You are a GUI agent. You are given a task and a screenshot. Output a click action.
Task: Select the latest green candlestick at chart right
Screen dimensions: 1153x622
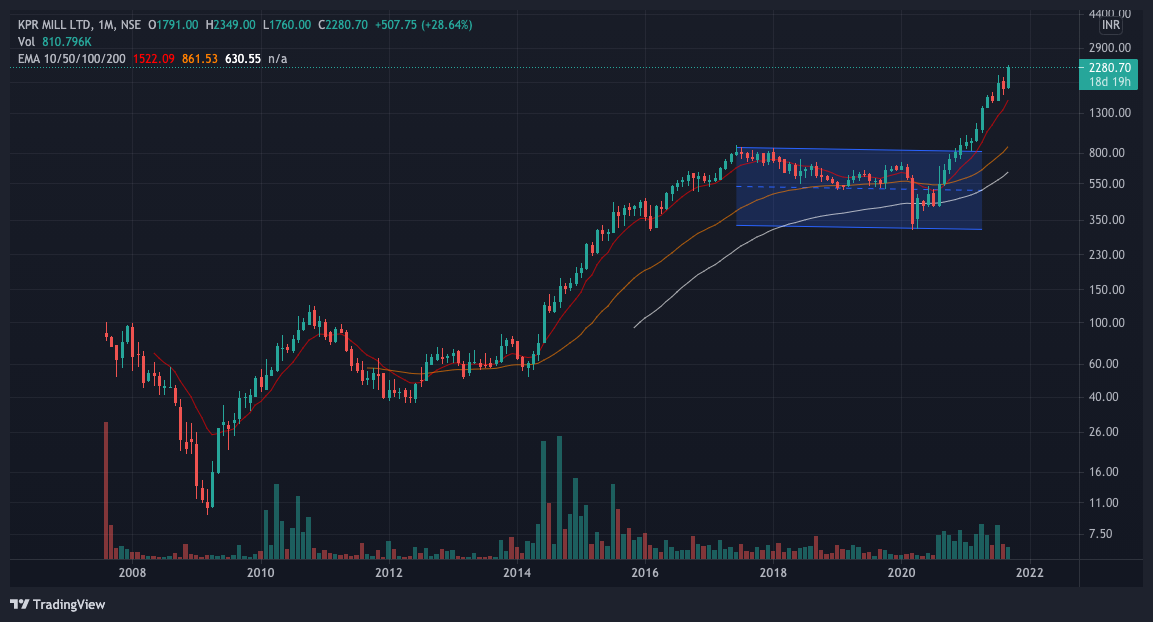click(1008, 80)
